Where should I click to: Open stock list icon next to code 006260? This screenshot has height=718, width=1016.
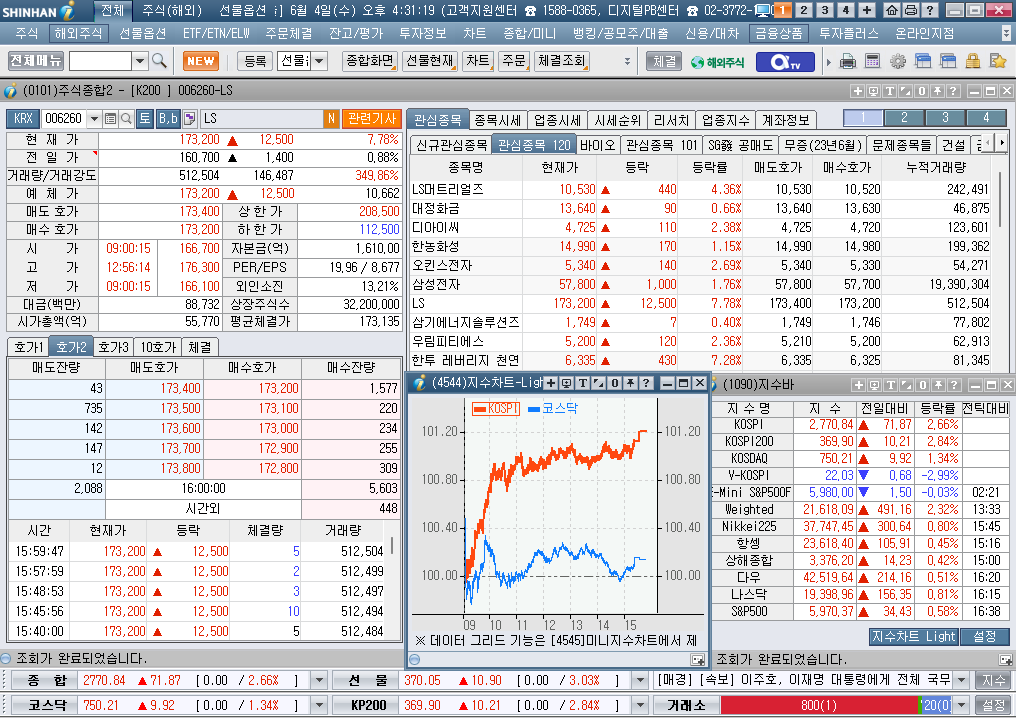click(110, 119)
